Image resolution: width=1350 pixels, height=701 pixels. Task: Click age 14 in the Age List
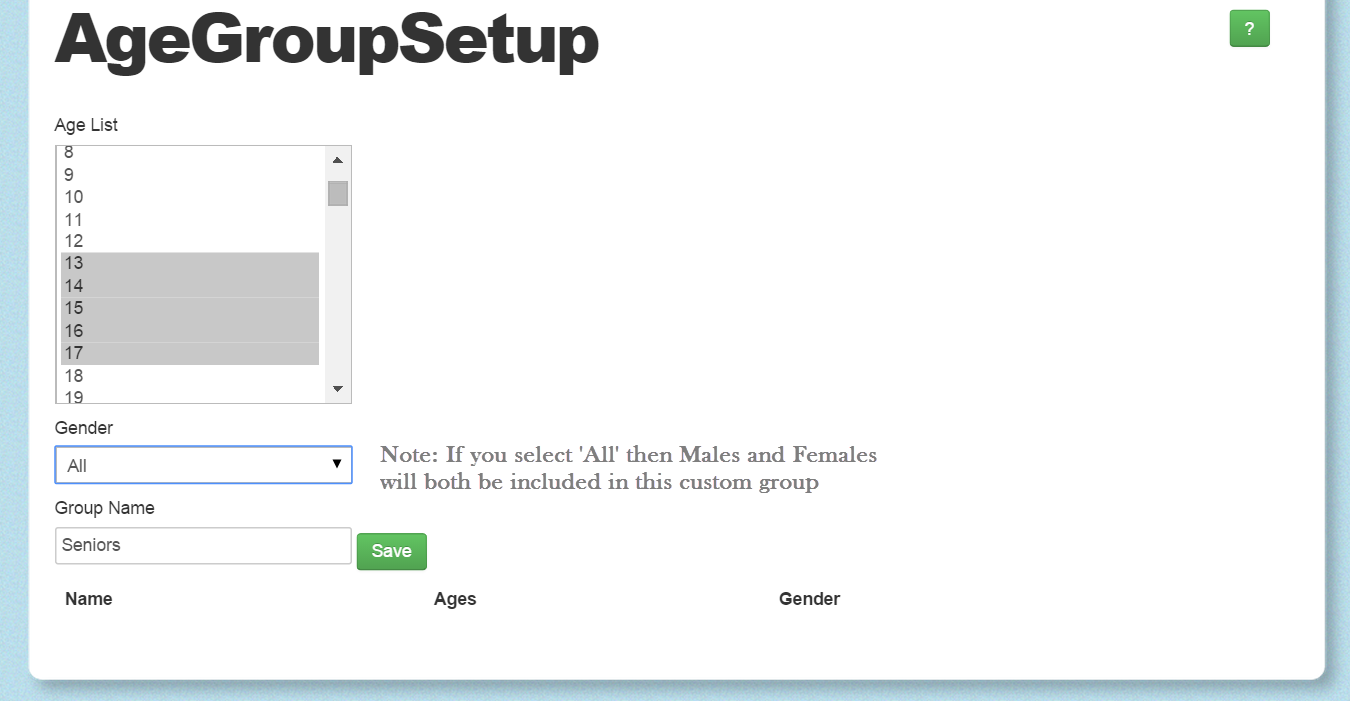click(x=189, y=286)
